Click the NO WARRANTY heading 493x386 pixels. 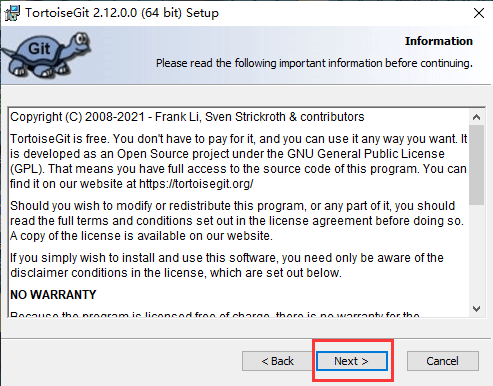(x=53, y=295)
